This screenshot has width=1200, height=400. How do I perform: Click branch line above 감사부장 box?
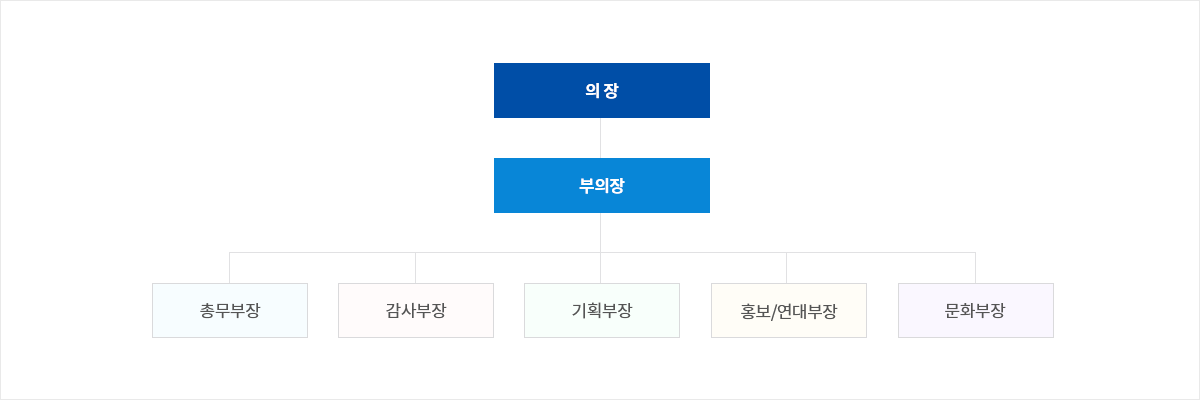(415, 267)
